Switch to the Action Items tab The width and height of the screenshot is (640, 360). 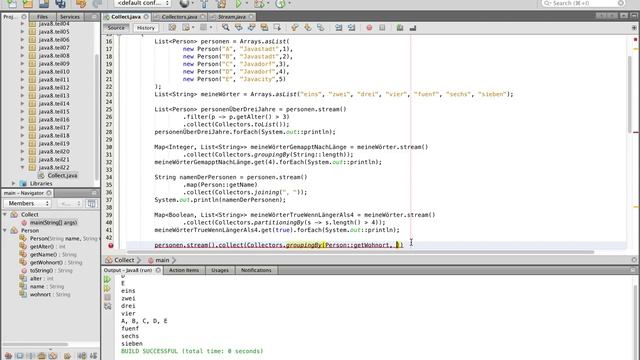click(184, 270)
